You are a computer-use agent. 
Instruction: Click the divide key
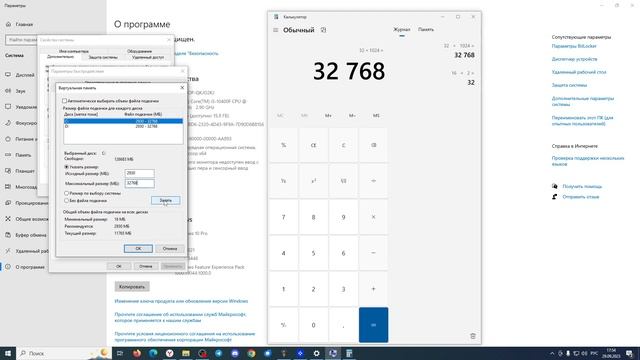pos(373,181)
